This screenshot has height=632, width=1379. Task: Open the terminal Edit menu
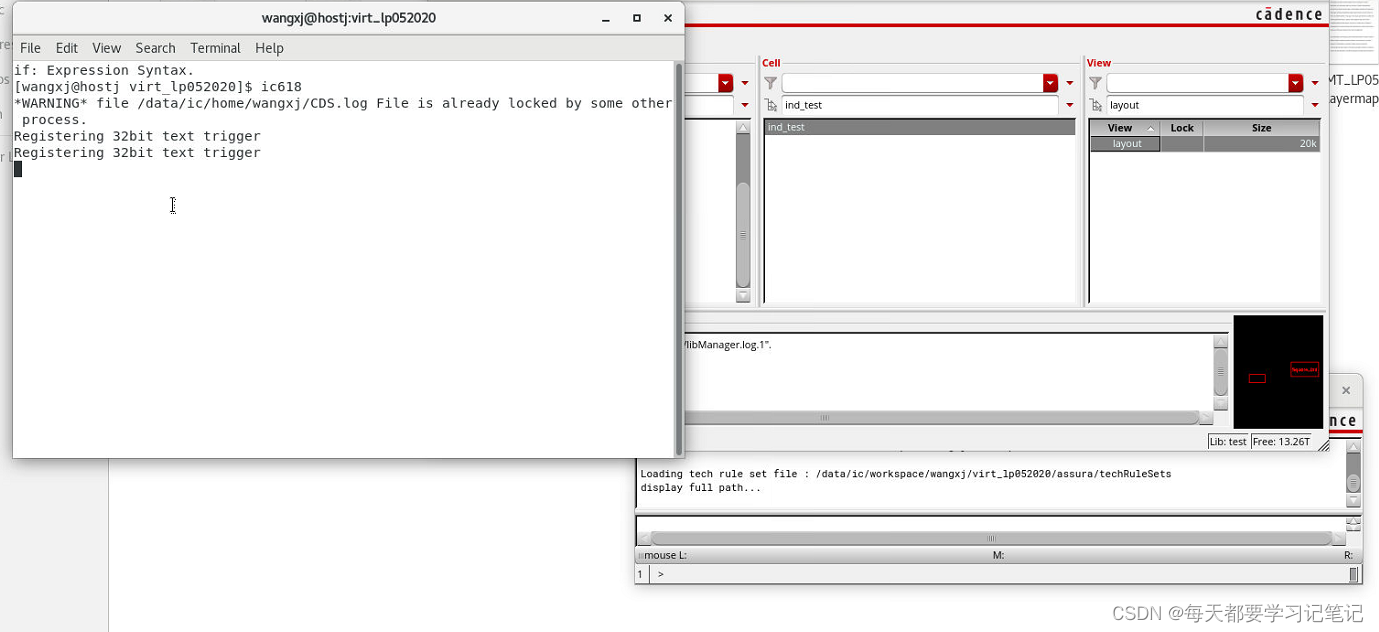coord(67,48)
